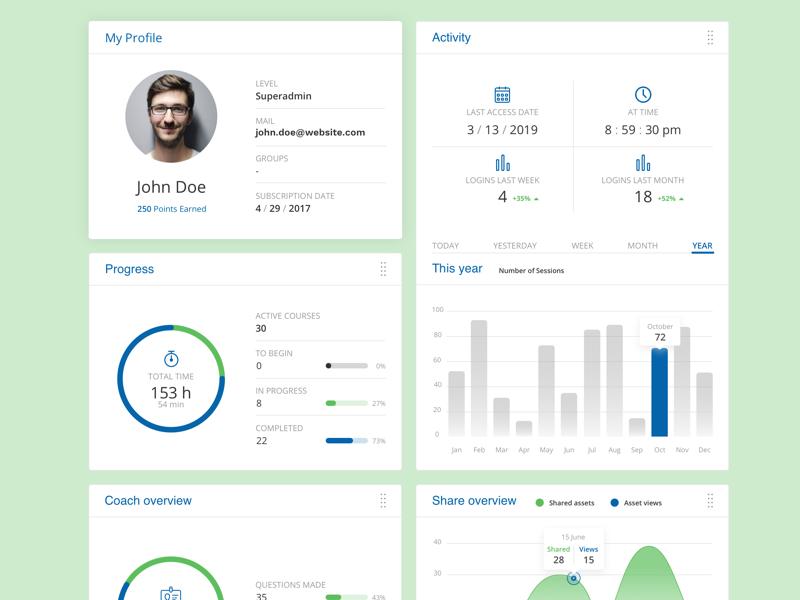The image size is (800, 600).
Task: Click the green up arrow next to +35%
Action: 536,199
